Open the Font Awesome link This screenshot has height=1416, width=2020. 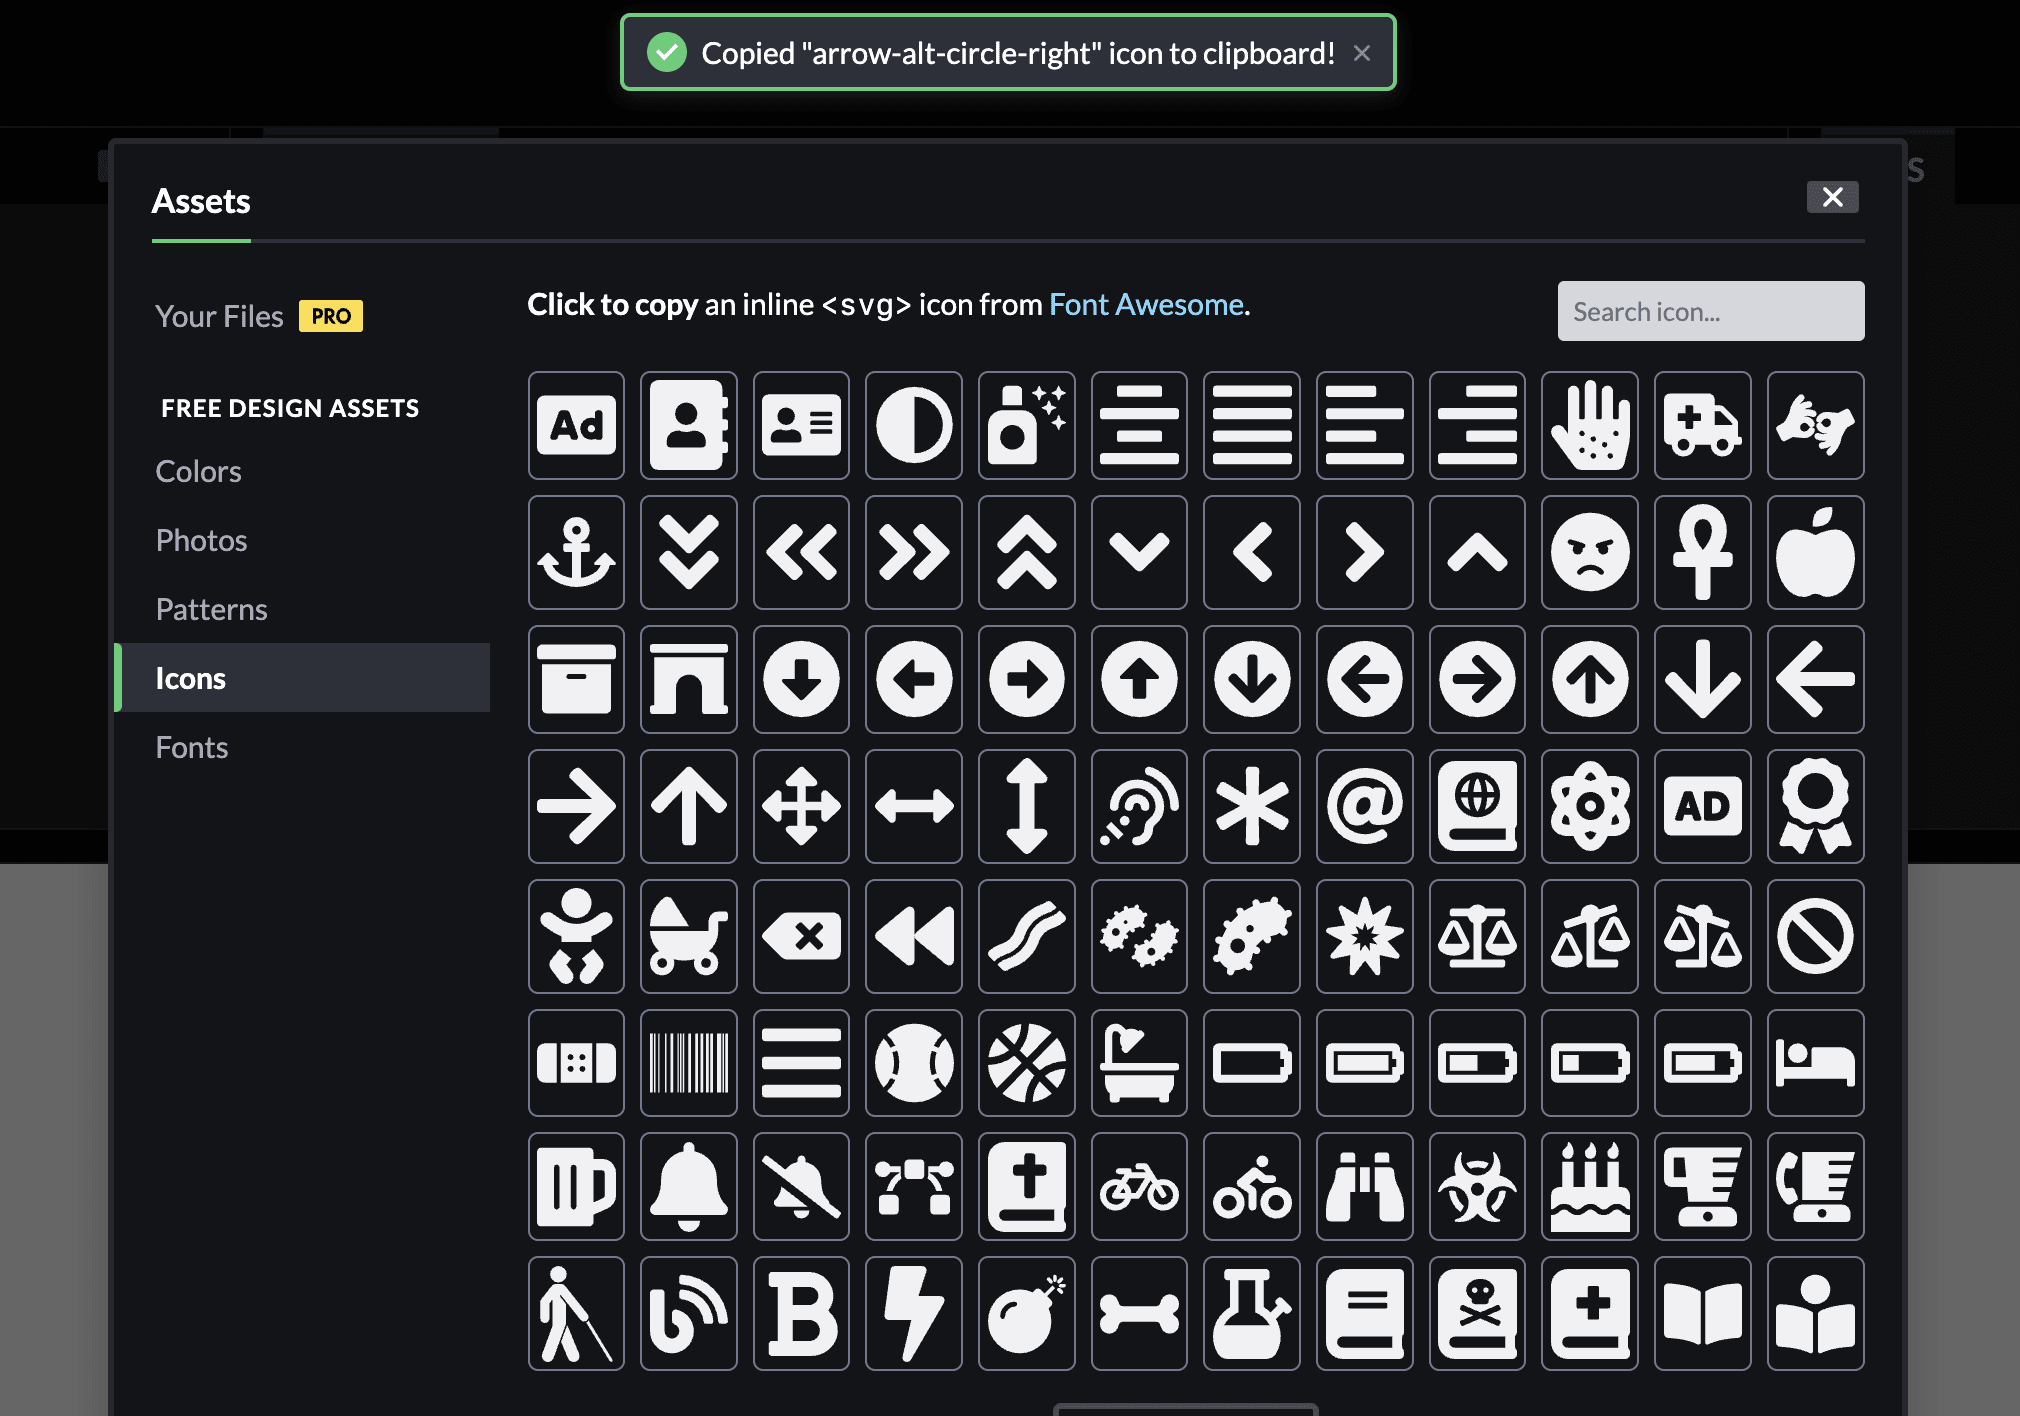(x=1146, y=304)
